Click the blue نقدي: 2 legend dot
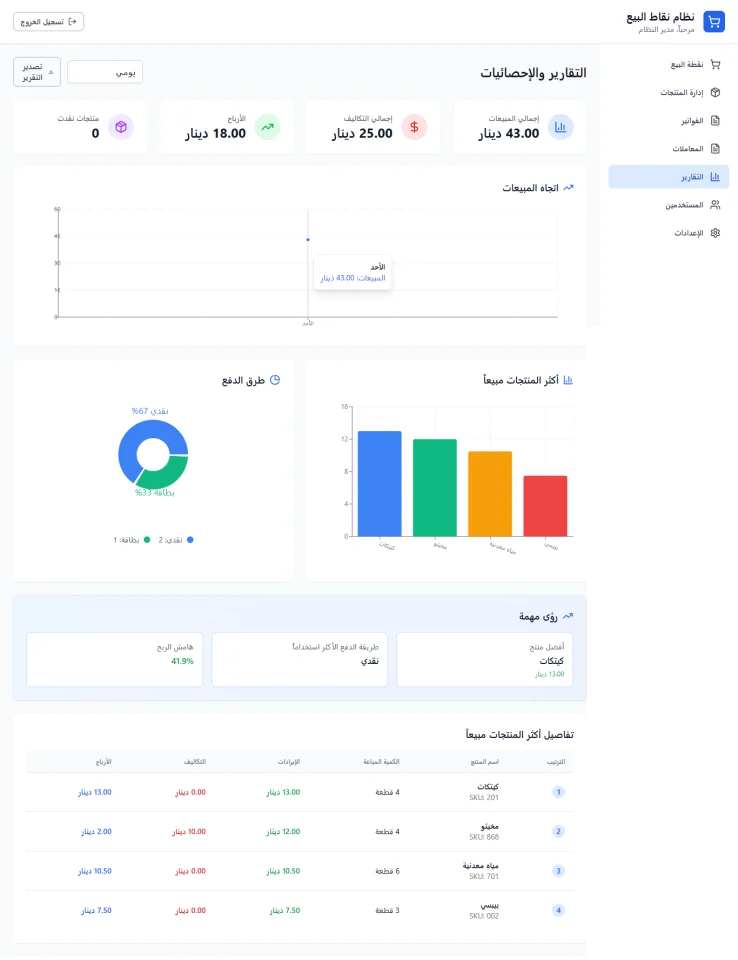 click(190, 540)
